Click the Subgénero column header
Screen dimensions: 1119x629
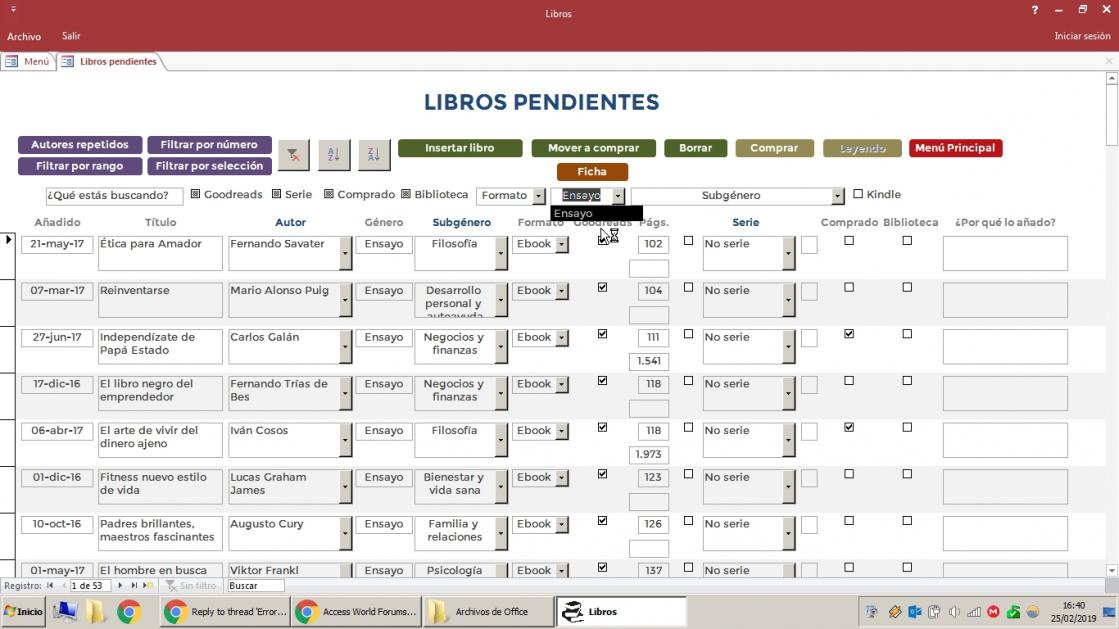462,223
